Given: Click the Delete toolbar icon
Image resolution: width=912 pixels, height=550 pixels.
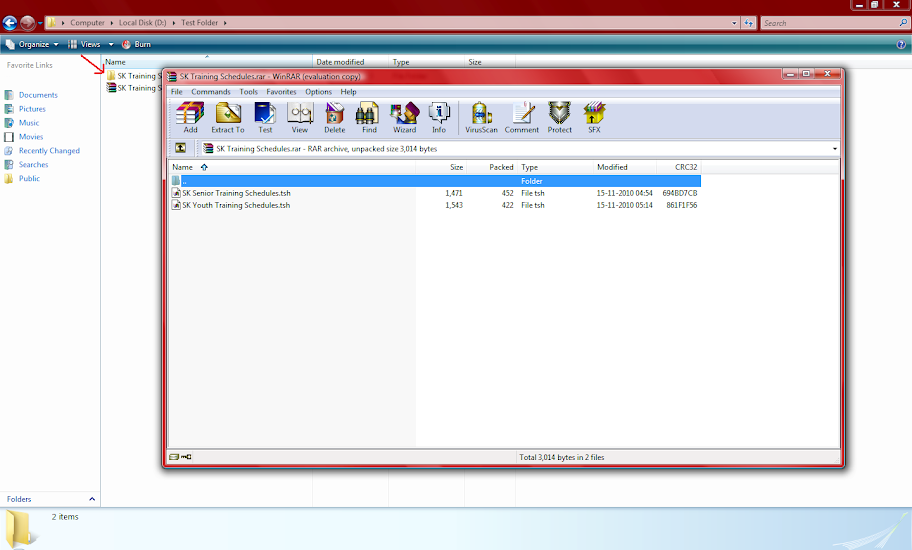Looking at the screenshot, I should point(335,117).
